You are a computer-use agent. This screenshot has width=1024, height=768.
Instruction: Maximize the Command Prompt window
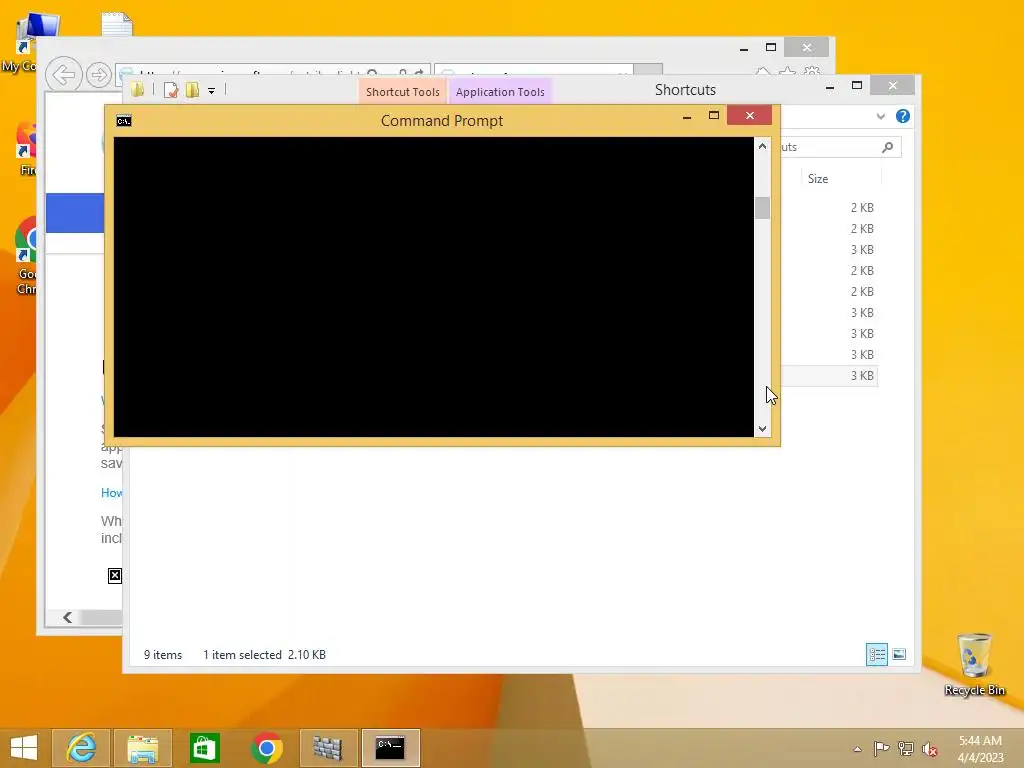714,116
